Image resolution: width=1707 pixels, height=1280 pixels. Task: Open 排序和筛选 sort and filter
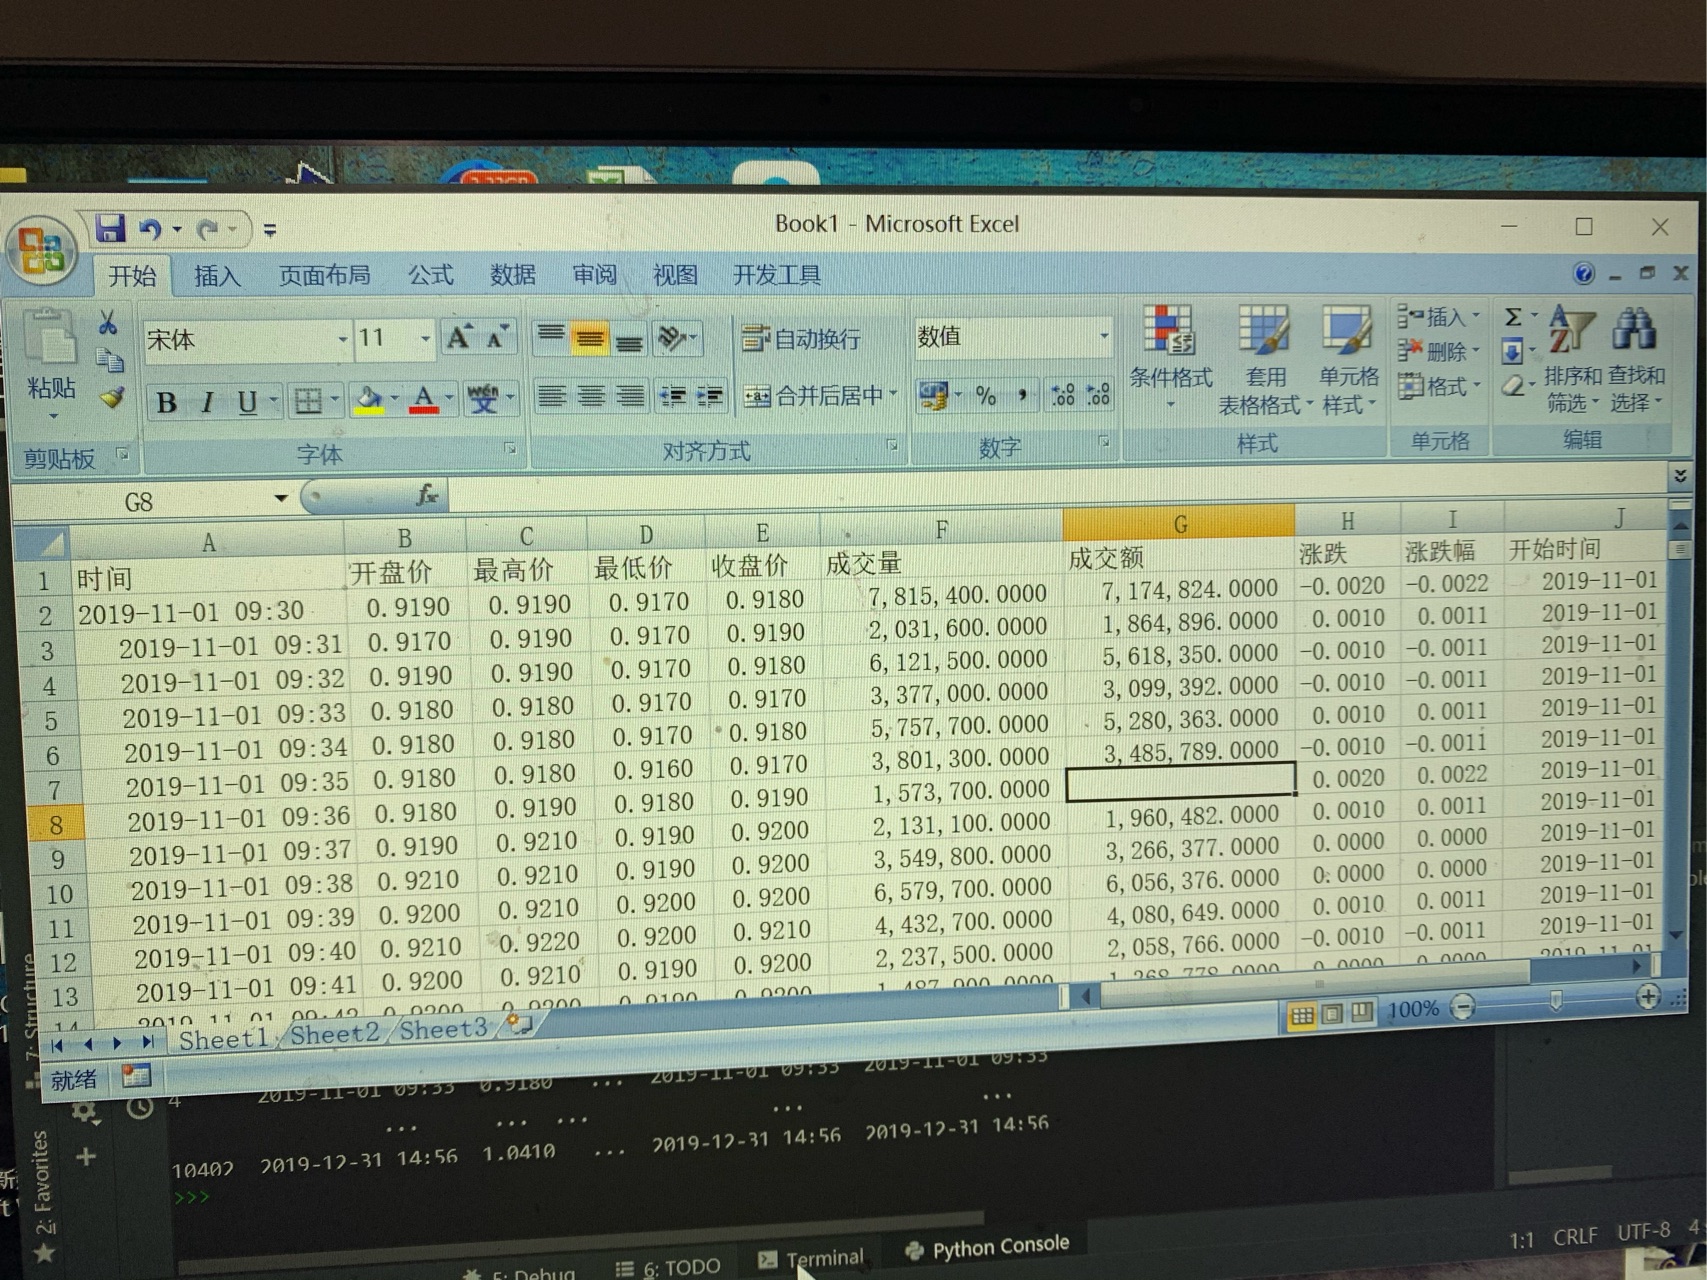click(x=1573, y=358)
